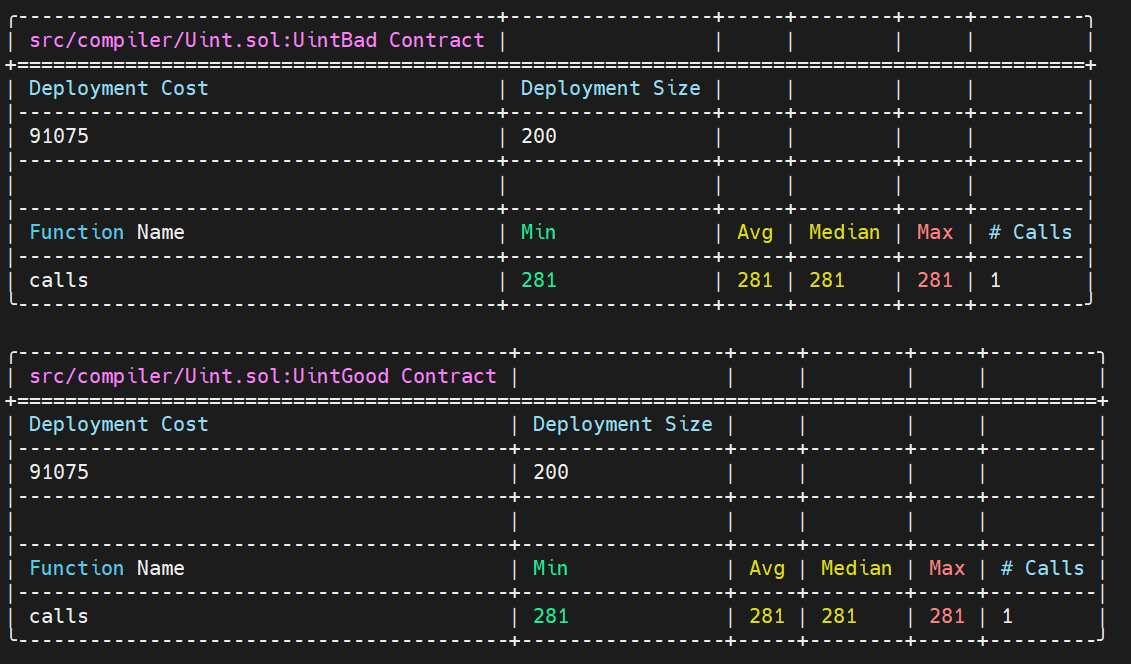Screen dimensions: 1131x664
Task: Click green Min header in UintBad table
Action: click(x=538, y=232)
